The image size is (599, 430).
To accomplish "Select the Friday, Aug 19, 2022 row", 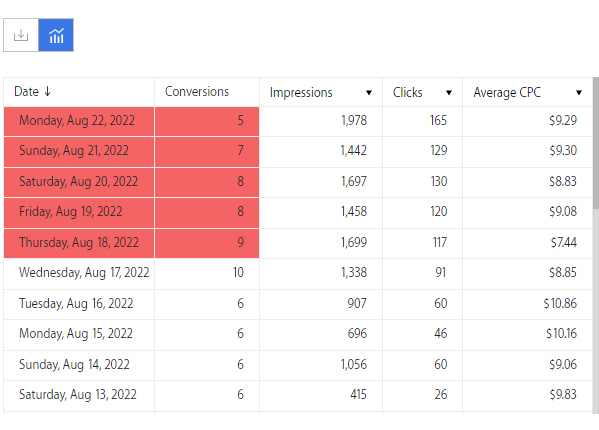I will (298, 212).
